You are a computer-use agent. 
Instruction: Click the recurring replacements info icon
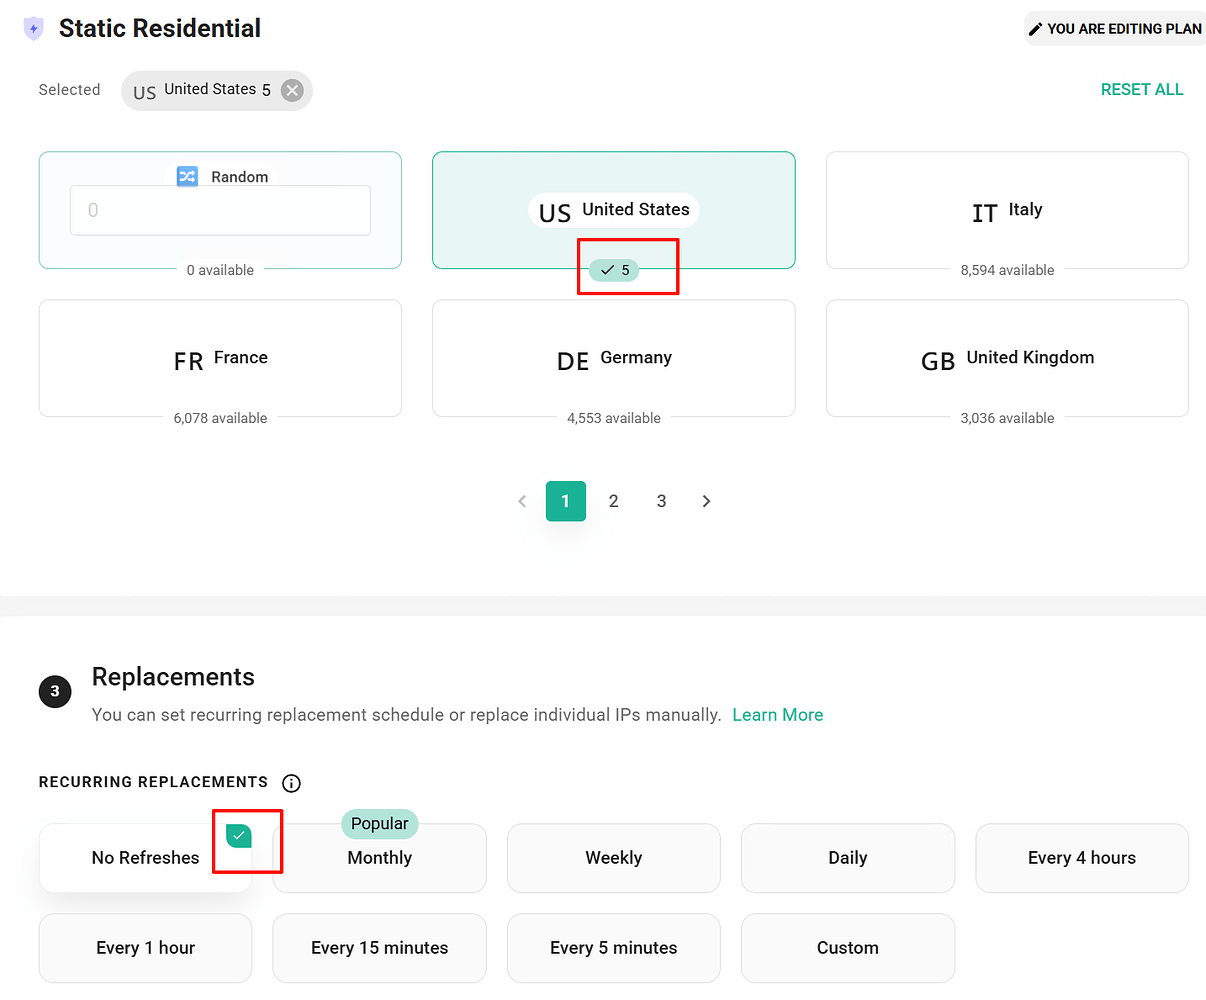[291, 783]
